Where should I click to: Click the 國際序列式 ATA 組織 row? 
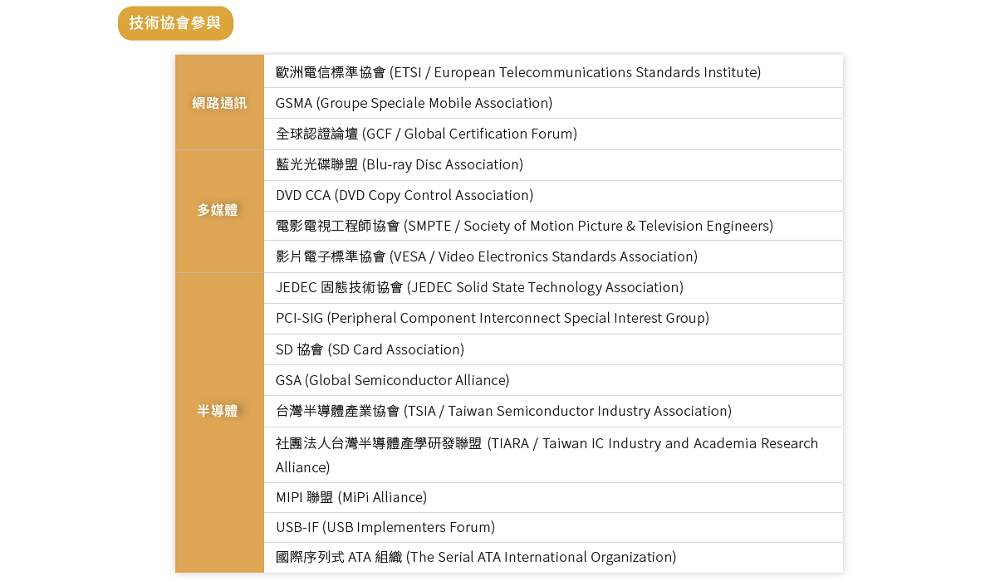[553, 557]
